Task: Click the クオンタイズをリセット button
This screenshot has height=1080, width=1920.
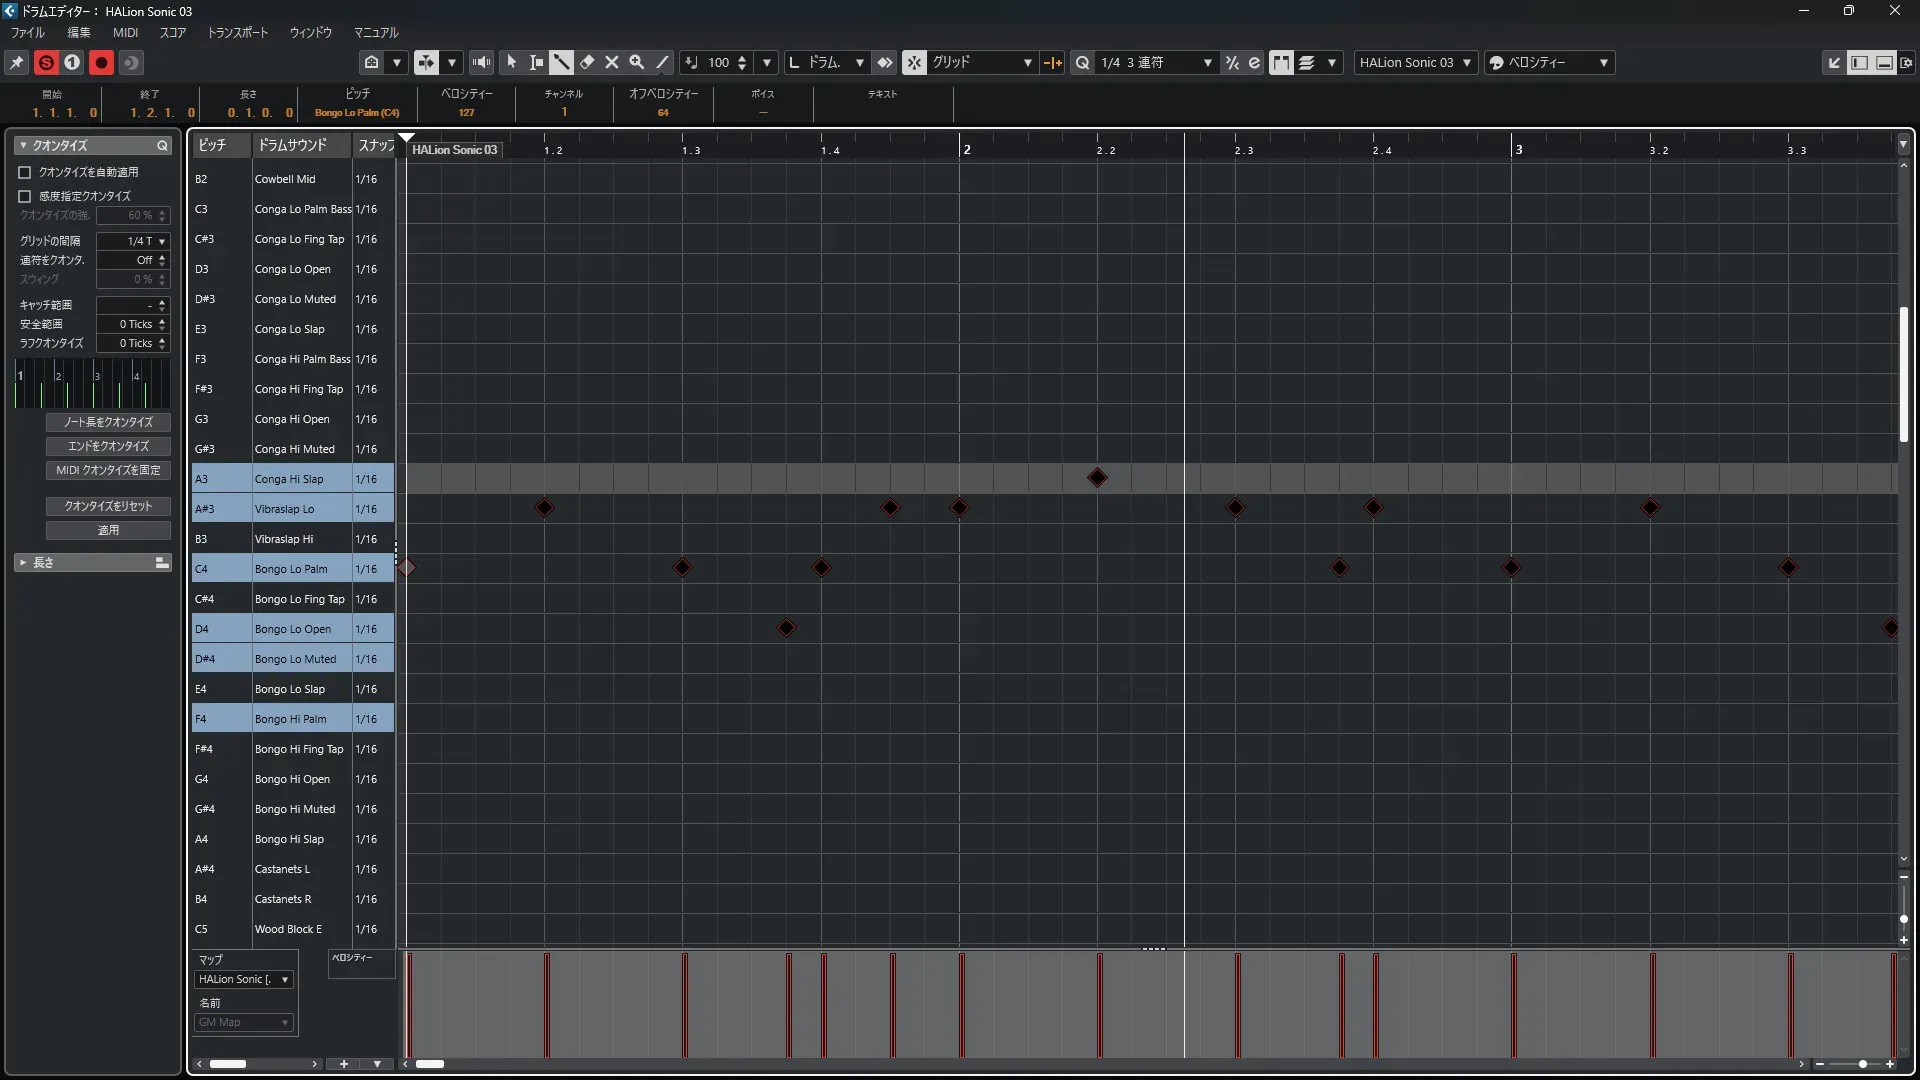Action: [108, 506]
